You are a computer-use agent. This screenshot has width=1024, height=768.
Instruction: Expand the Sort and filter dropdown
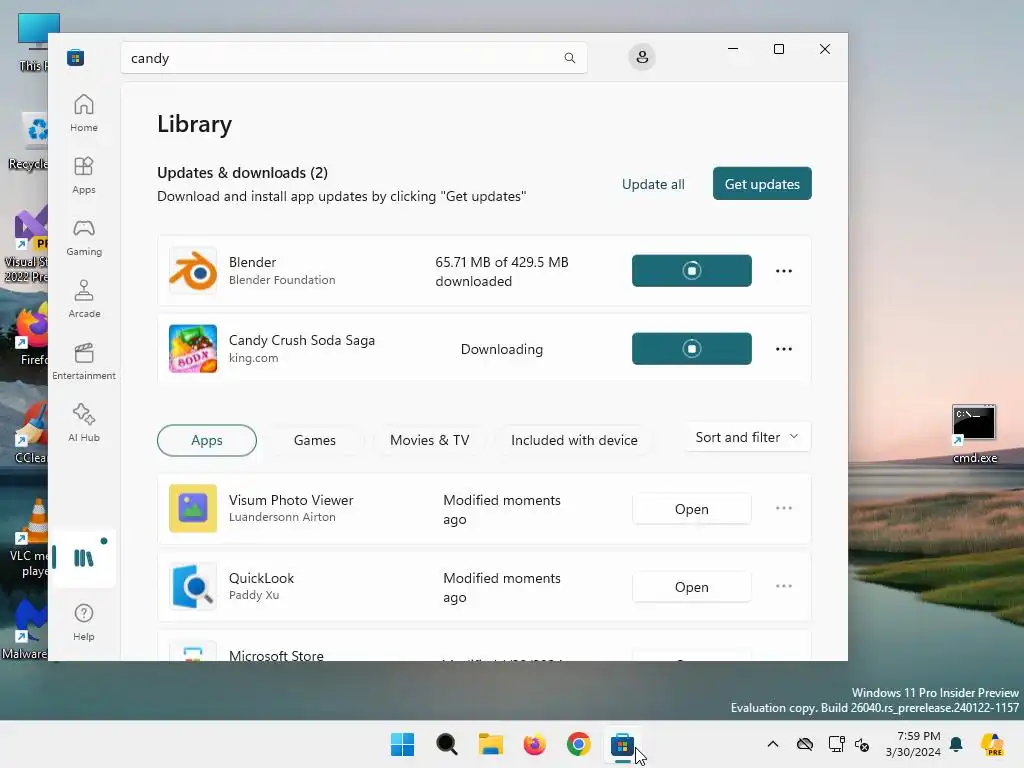coord(748,437)
